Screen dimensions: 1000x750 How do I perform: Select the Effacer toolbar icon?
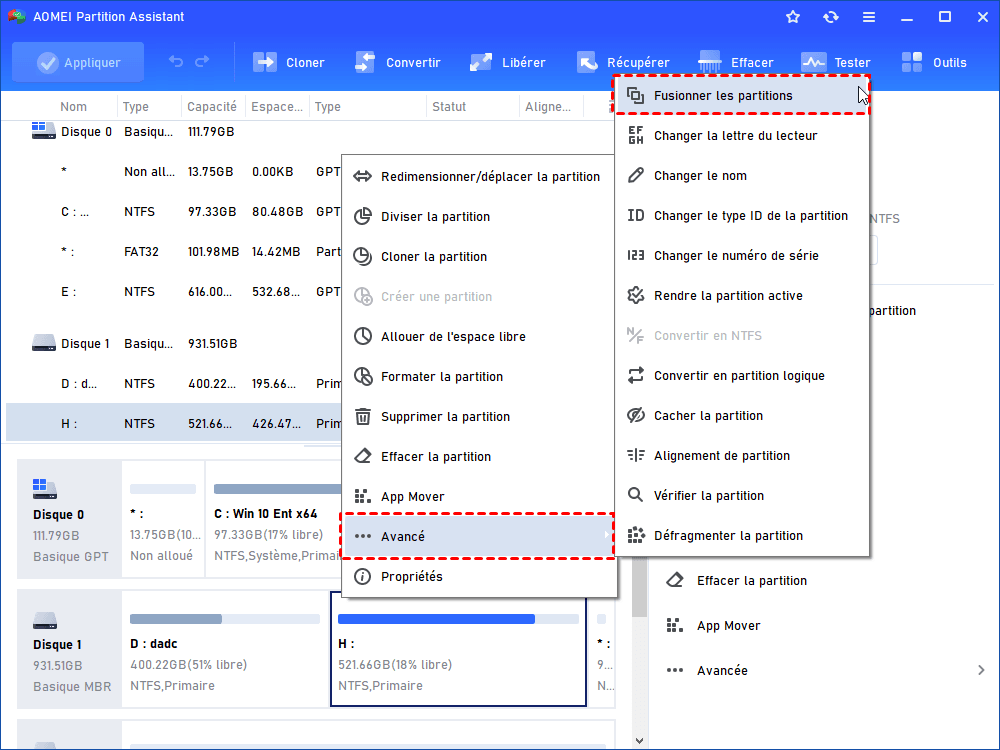click(x=711, y=62)
